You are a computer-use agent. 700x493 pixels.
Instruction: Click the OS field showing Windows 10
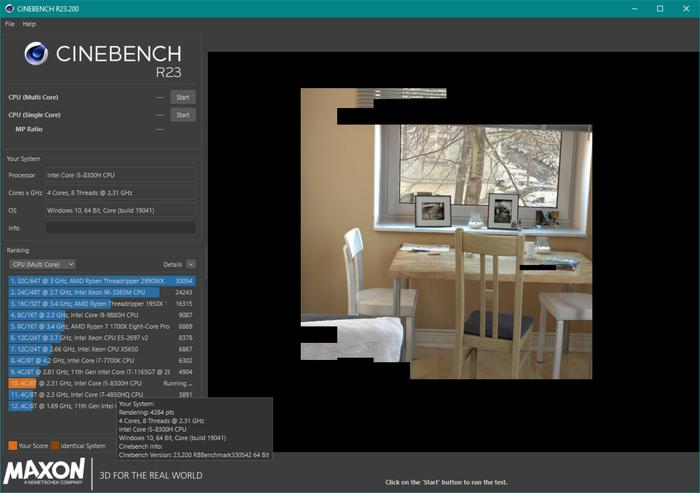pos(121,210)
